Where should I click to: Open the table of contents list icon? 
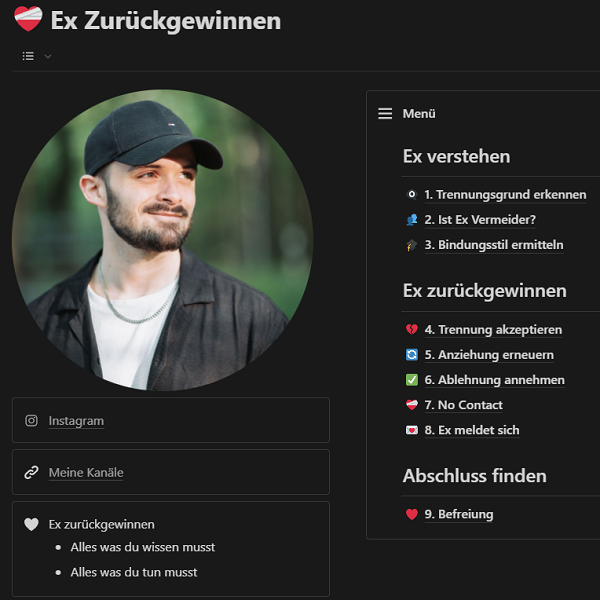tap(28, 56)
